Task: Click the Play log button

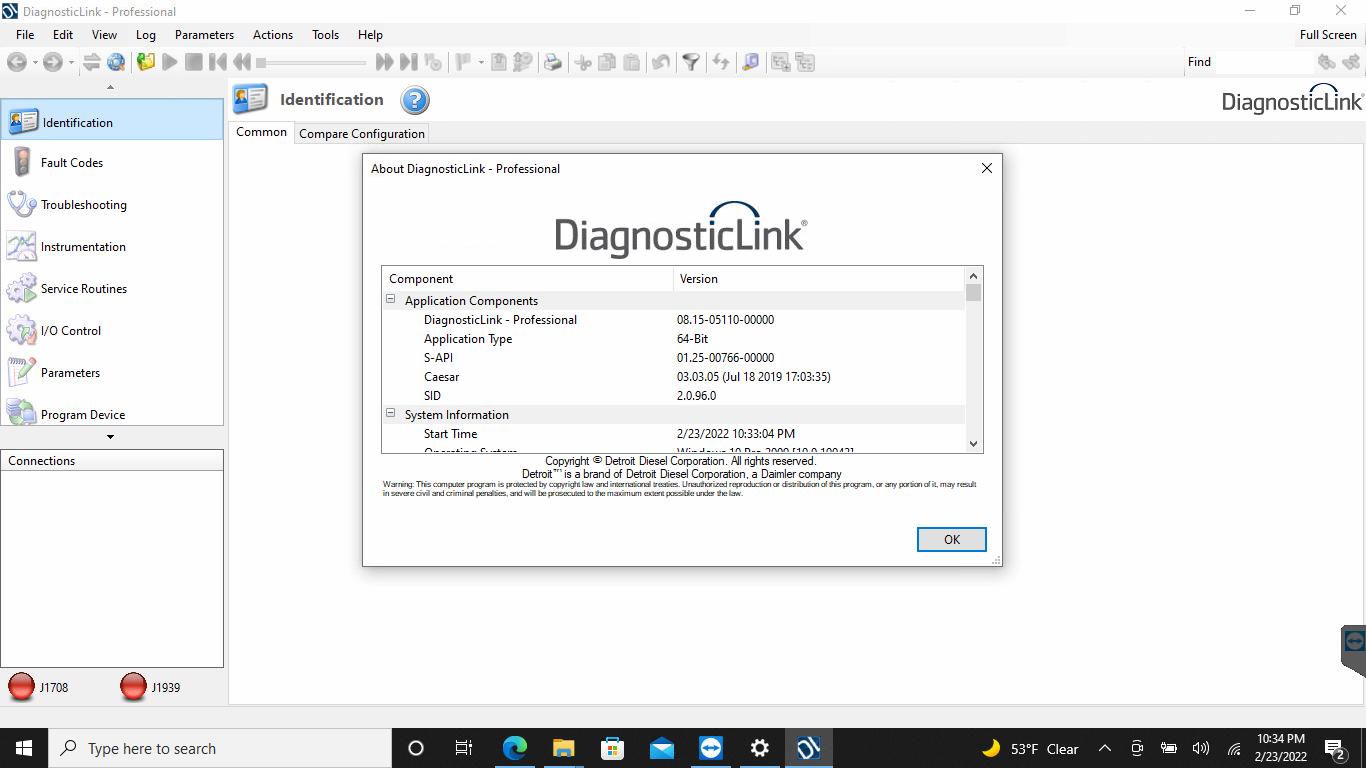Action: pyautogui.click(x=170, y=62)
